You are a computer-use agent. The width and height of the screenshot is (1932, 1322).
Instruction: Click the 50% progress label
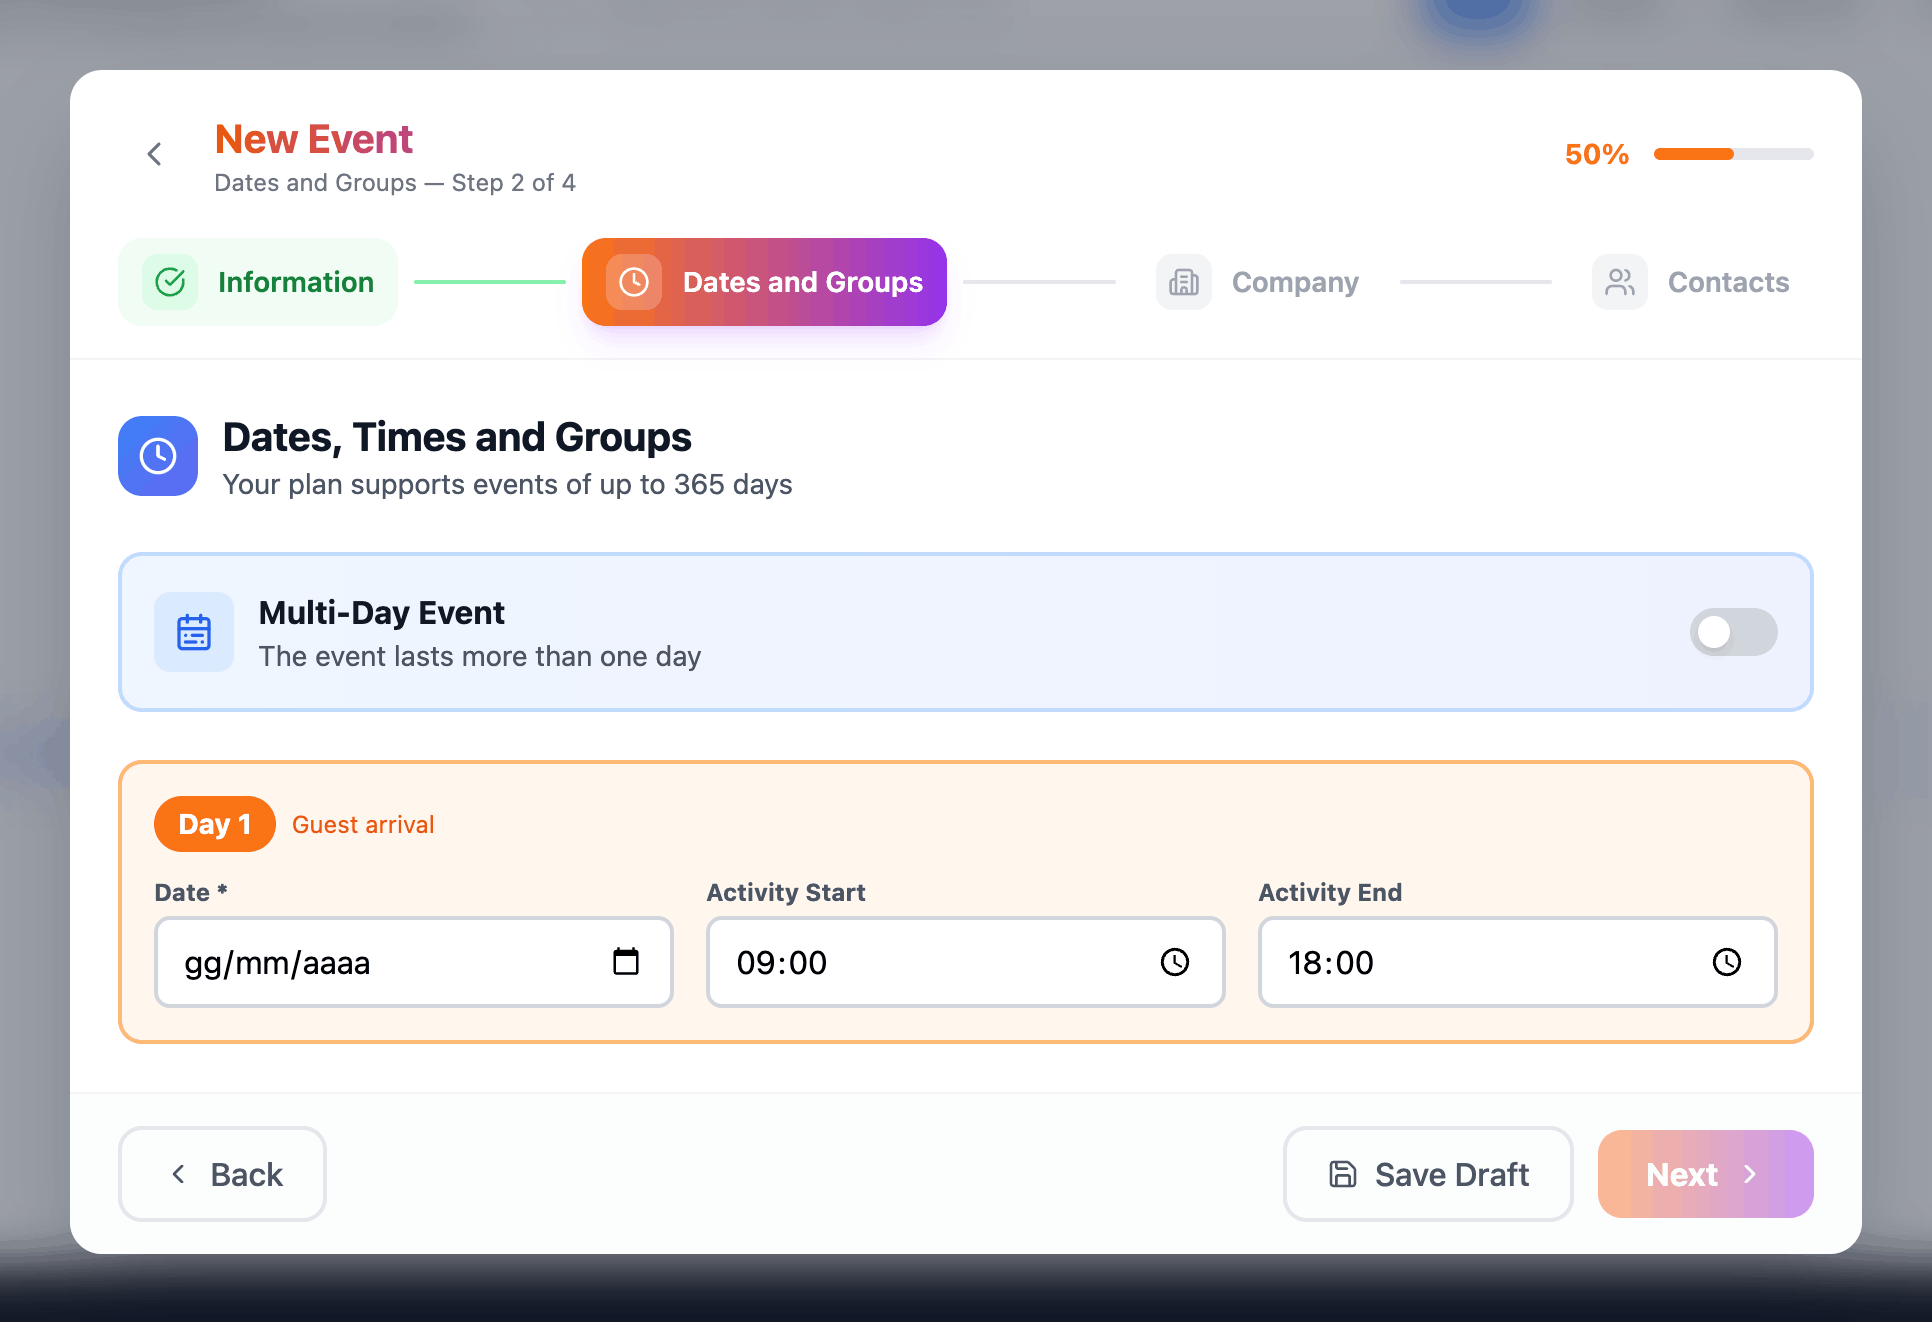click(1597, 154)
